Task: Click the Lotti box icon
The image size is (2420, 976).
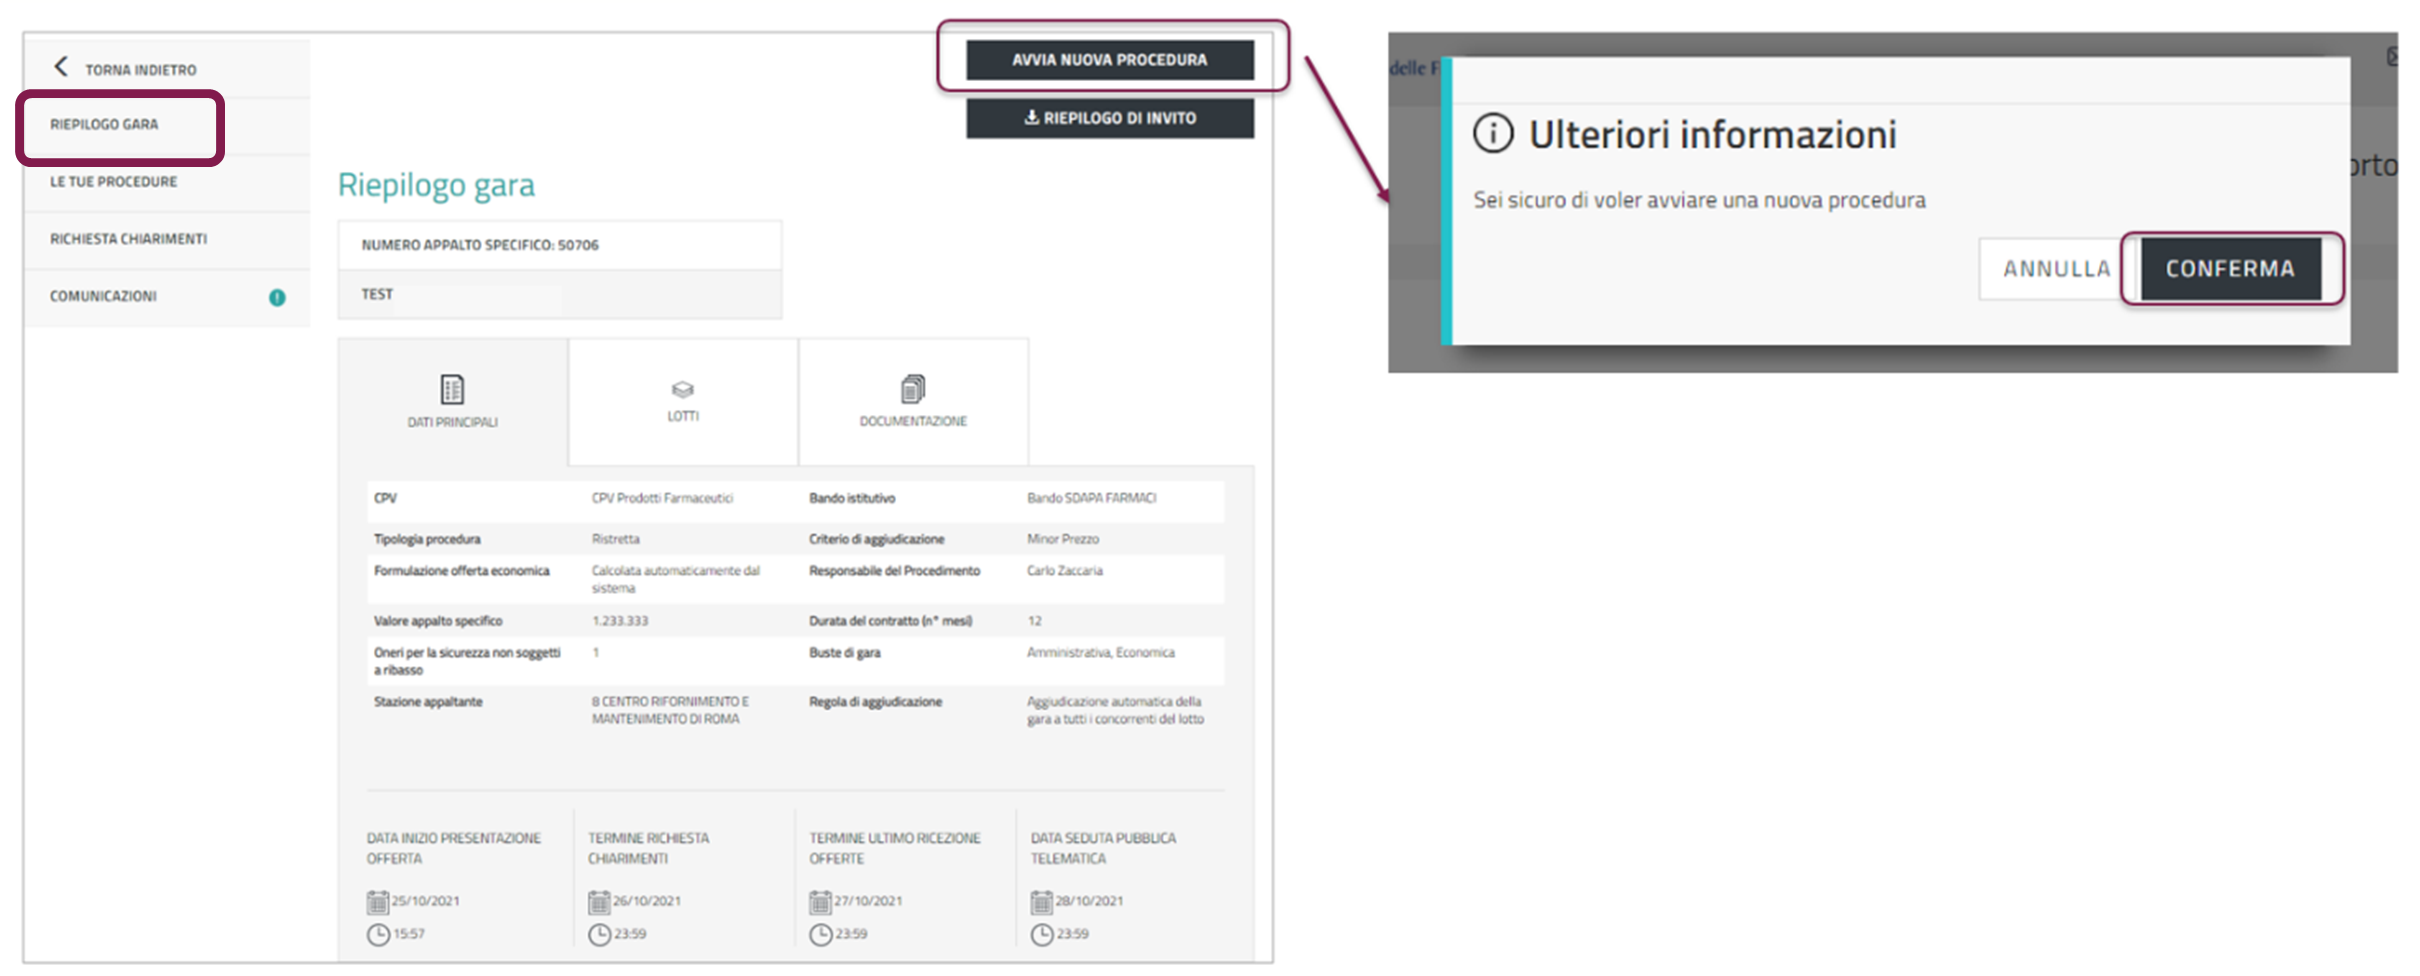Action: (683, 389)
